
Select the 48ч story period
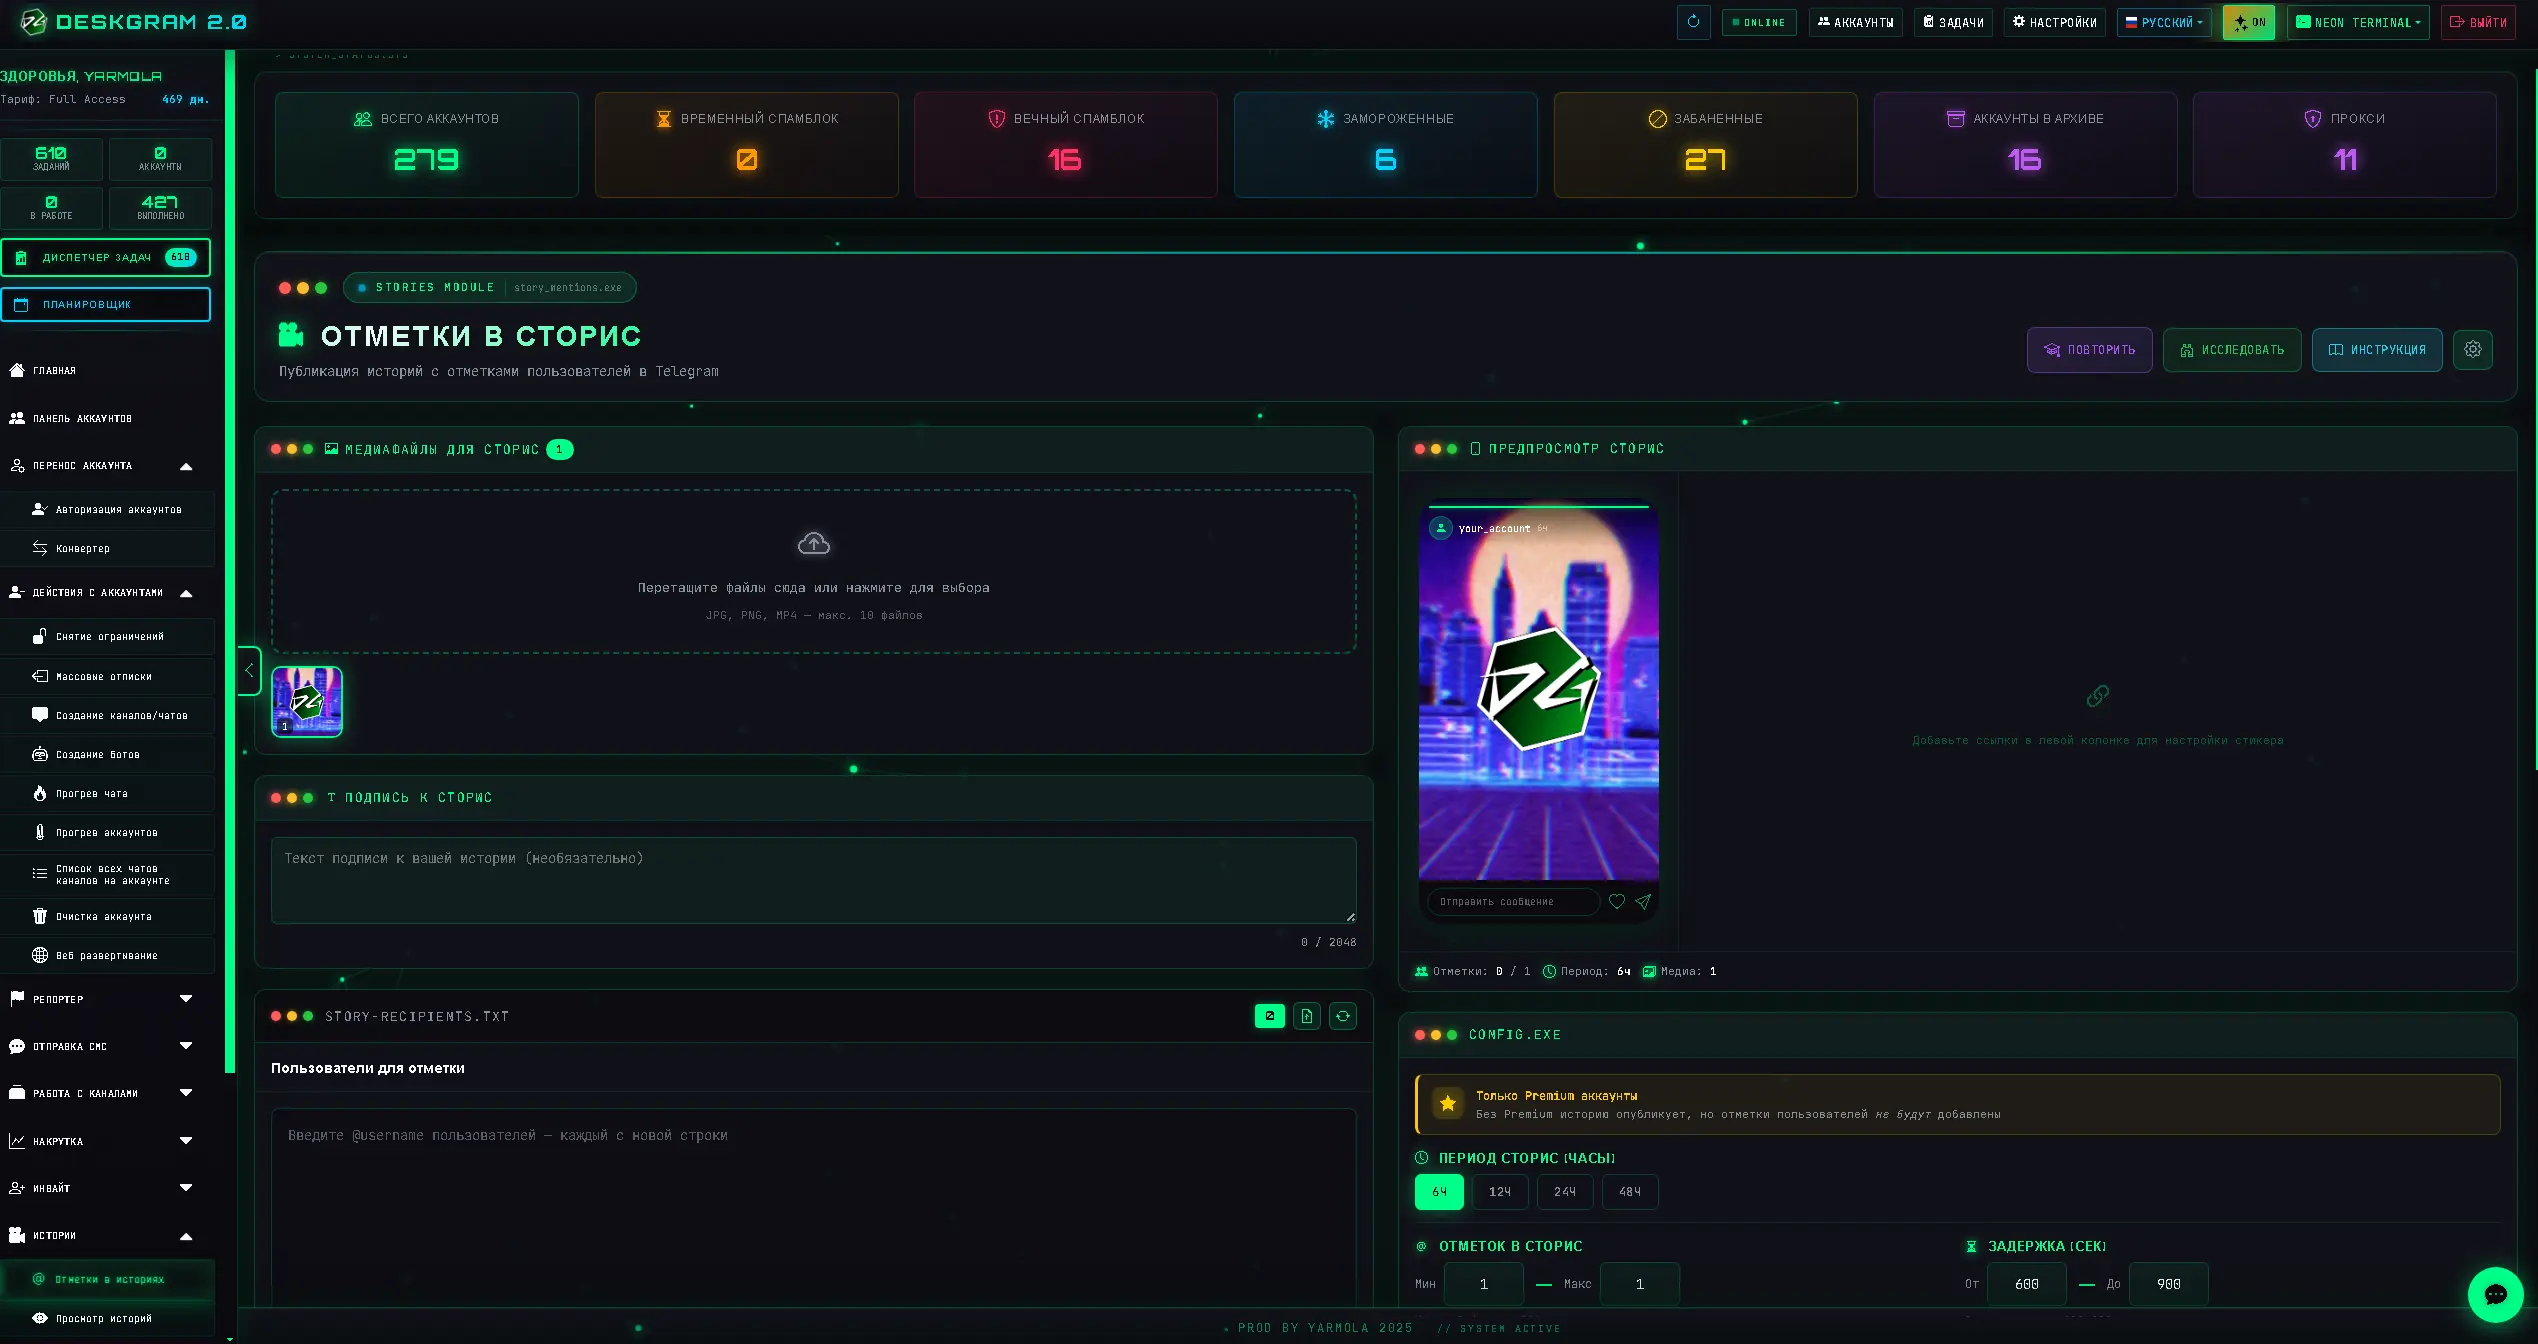pyautogui.click(x=1630, y=1192)
